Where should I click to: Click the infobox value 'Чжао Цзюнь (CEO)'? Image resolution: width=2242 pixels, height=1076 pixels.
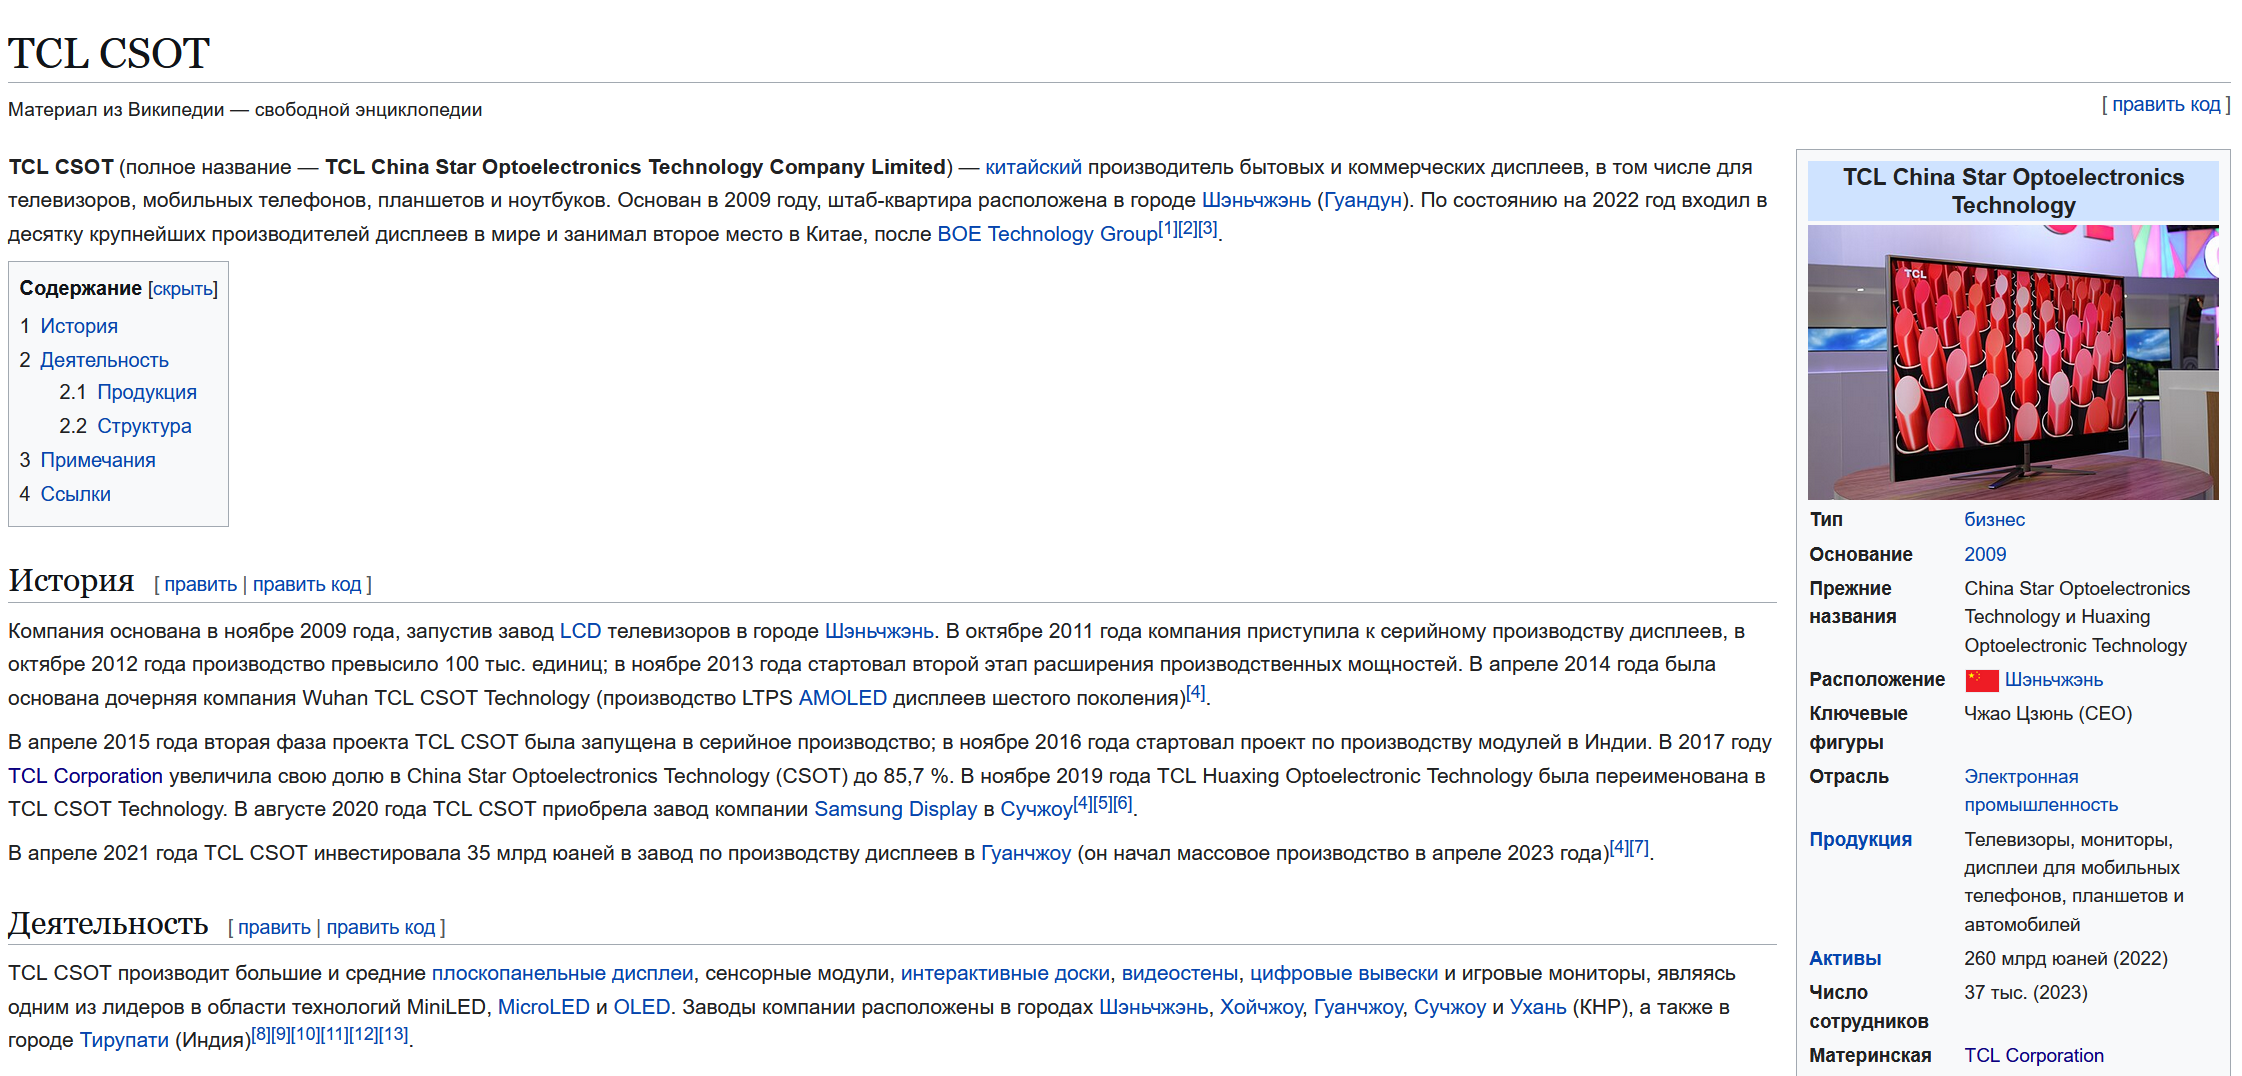(x=2048, y=714)
